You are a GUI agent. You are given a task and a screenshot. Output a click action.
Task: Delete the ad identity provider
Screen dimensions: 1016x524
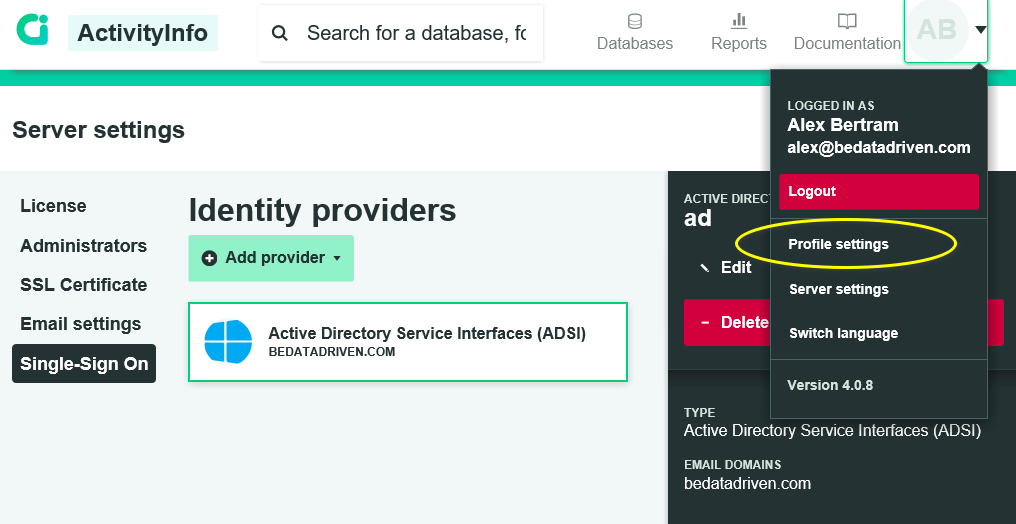coord(727,323)
